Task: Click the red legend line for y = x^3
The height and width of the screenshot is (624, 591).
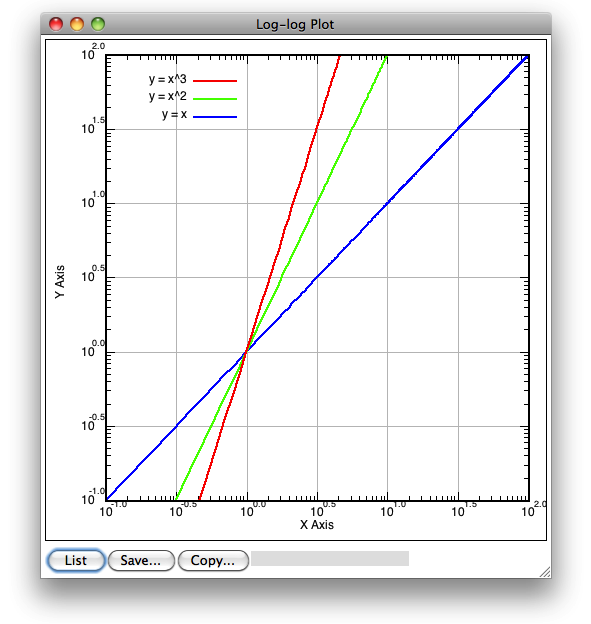Action: click(215, 81)
